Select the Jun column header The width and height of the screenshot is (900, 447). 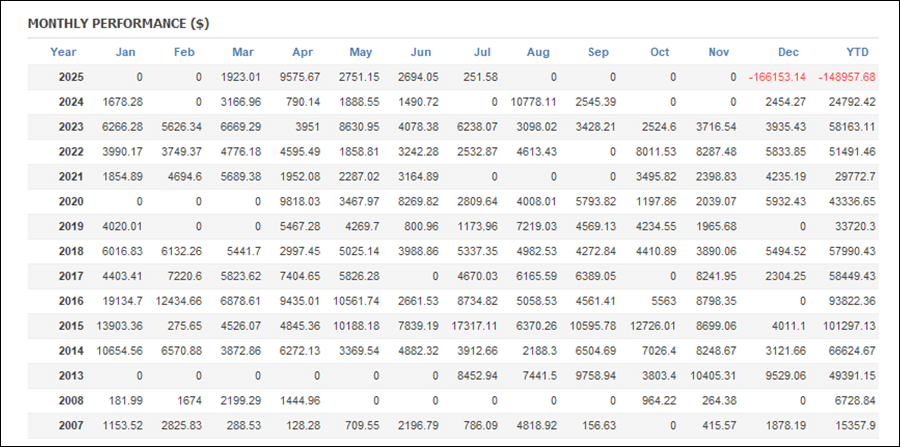coord(421,52)
